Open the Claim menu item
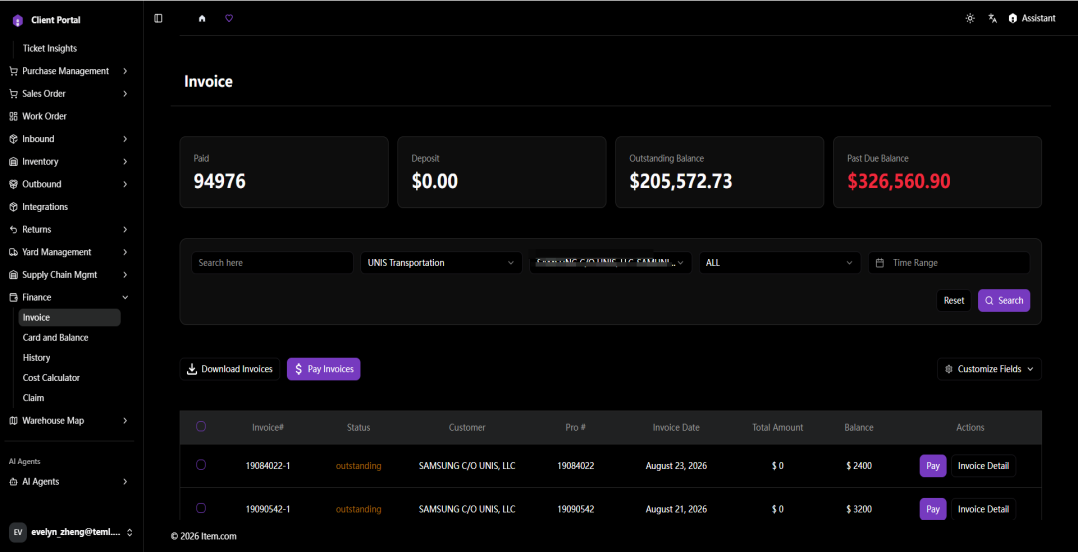This screenshot has height=552, width=1078. tap(34, 397)
